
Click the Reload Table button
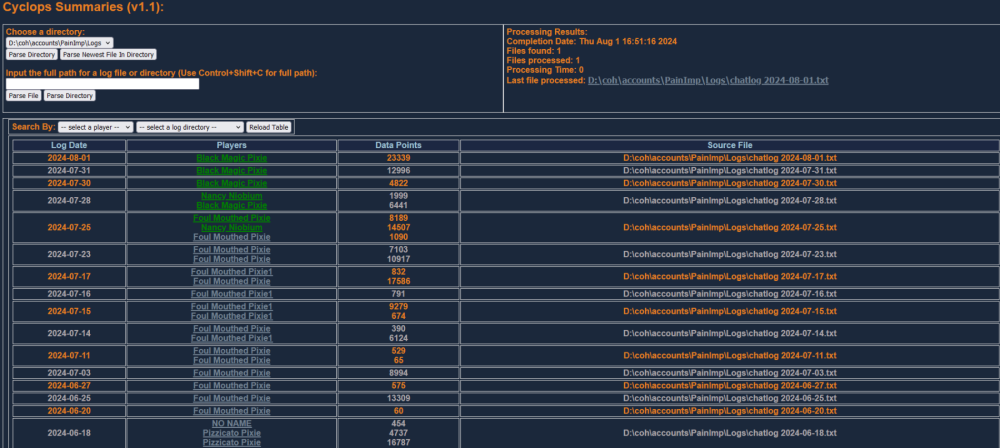269,128
